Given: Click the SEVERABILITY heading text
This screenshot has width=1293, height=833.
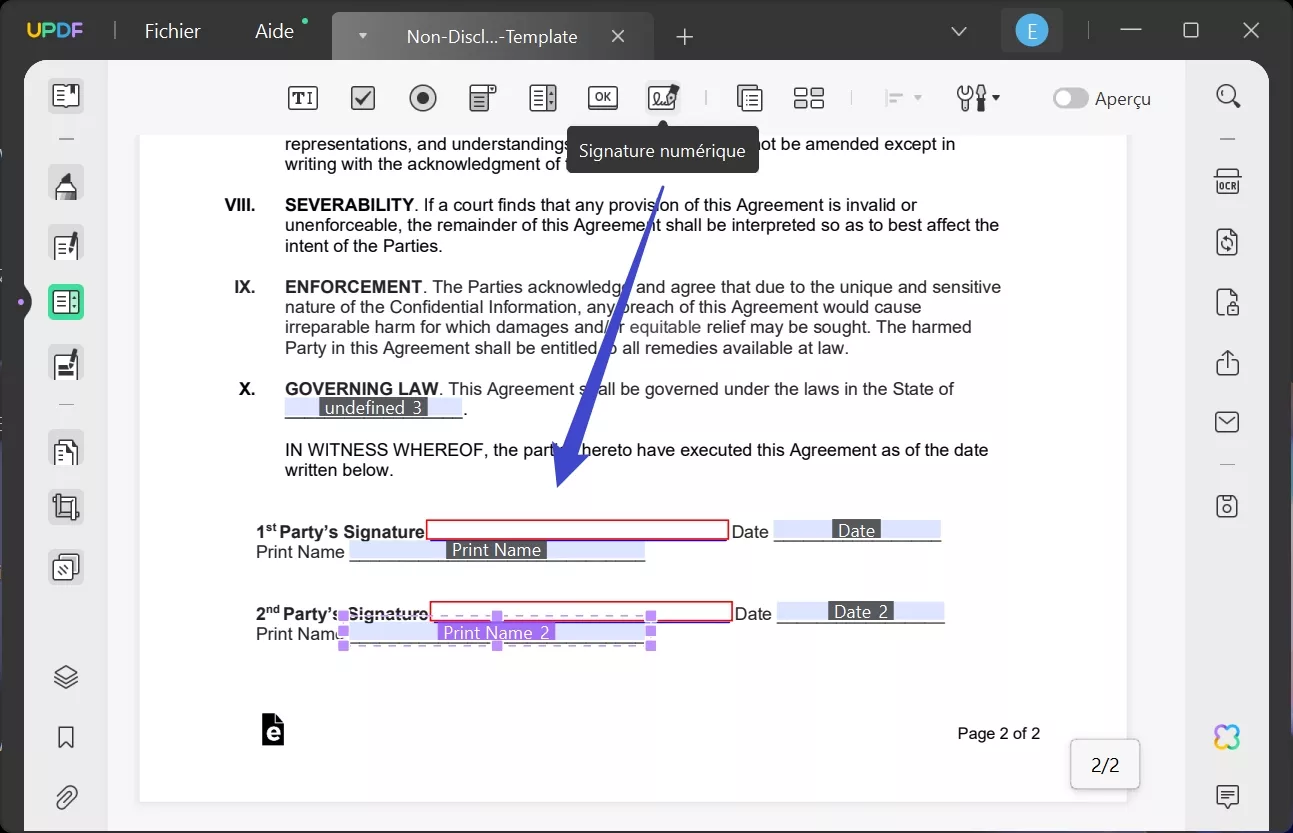Looking at the screenshot, I should pyautogui.click(x=349, y=205).
